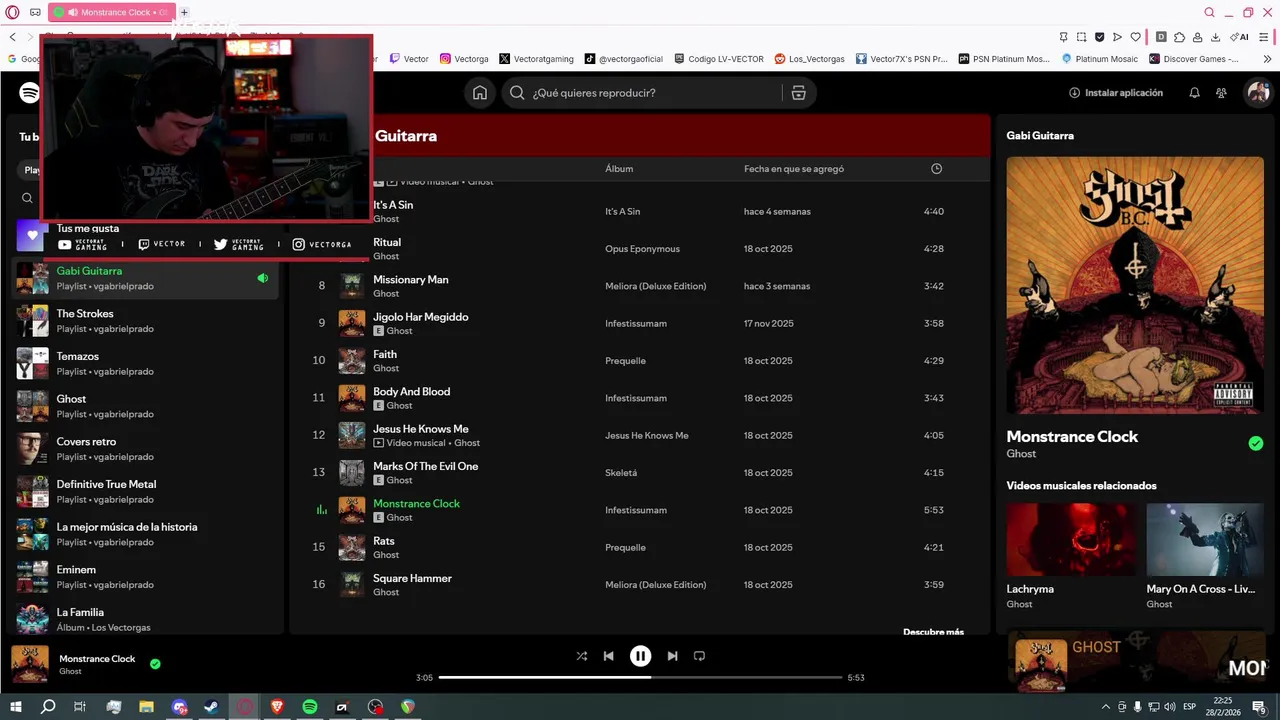This screenshot has width=1280, height=720.
Task: Open browser extensions puzzle icon
Action: [1179, 37]
